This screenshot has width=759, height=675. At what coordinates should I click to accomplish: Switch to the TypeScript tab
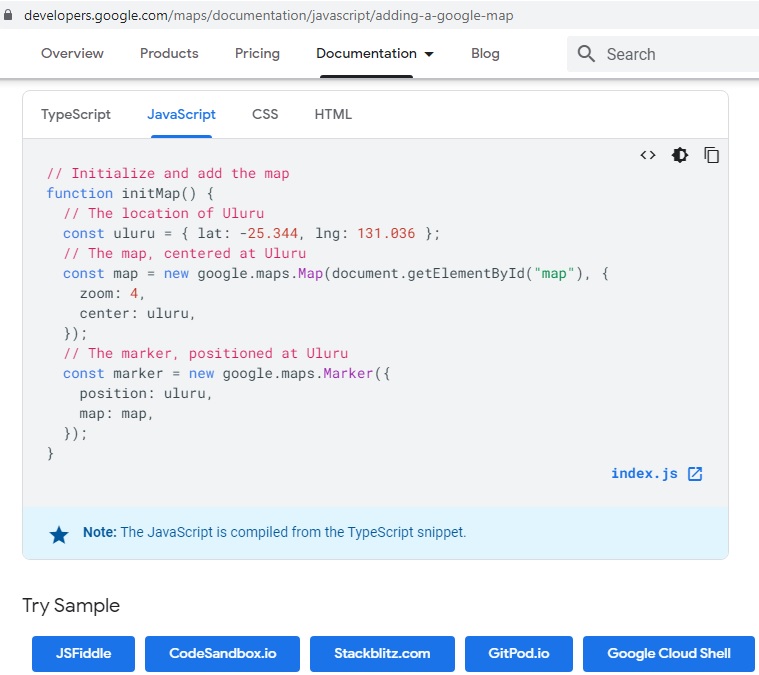point(76,114)
